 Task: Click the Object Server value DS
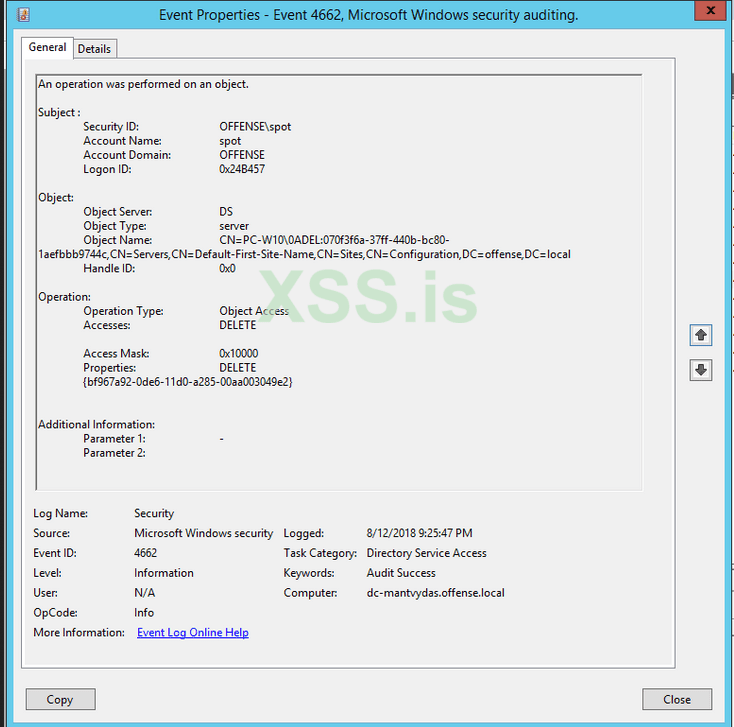[226, 212]
